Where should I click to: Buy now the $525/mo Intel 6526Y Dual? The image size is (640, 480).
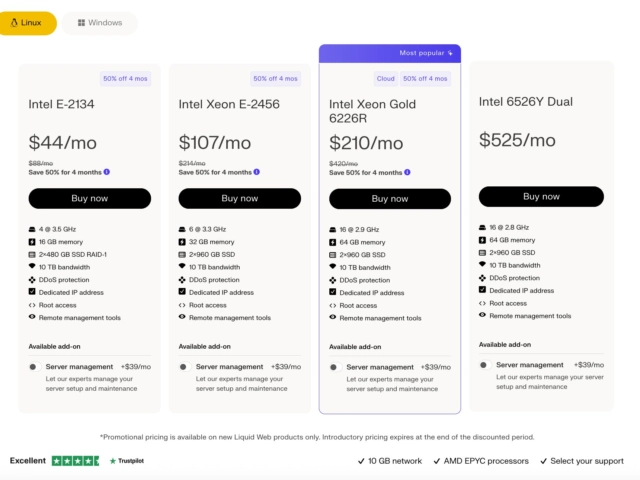coord(541,197)
